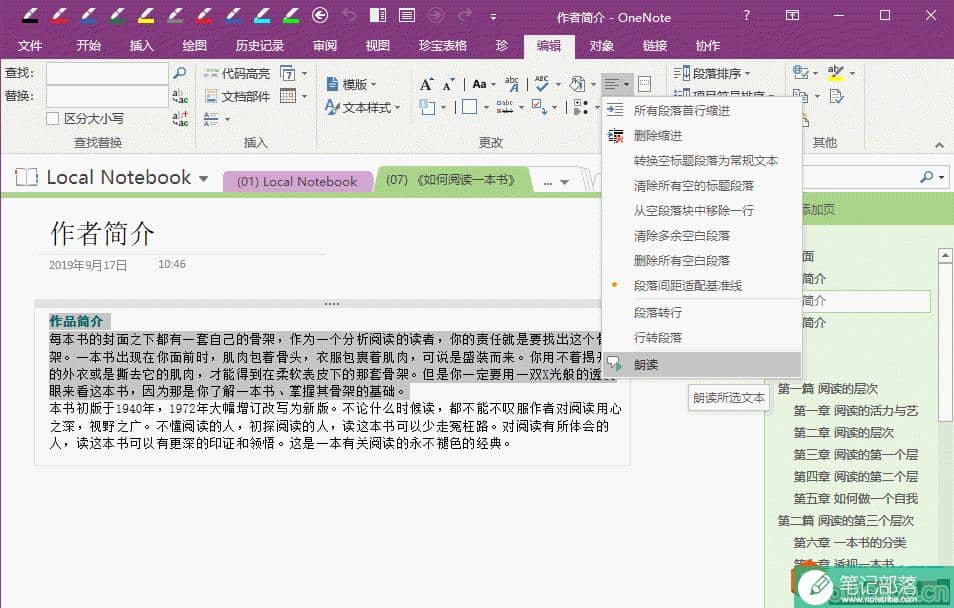The image size is (954, 608).
Task: Click the find magnifier icon beside 查找 field
Action: pos(179,73)
